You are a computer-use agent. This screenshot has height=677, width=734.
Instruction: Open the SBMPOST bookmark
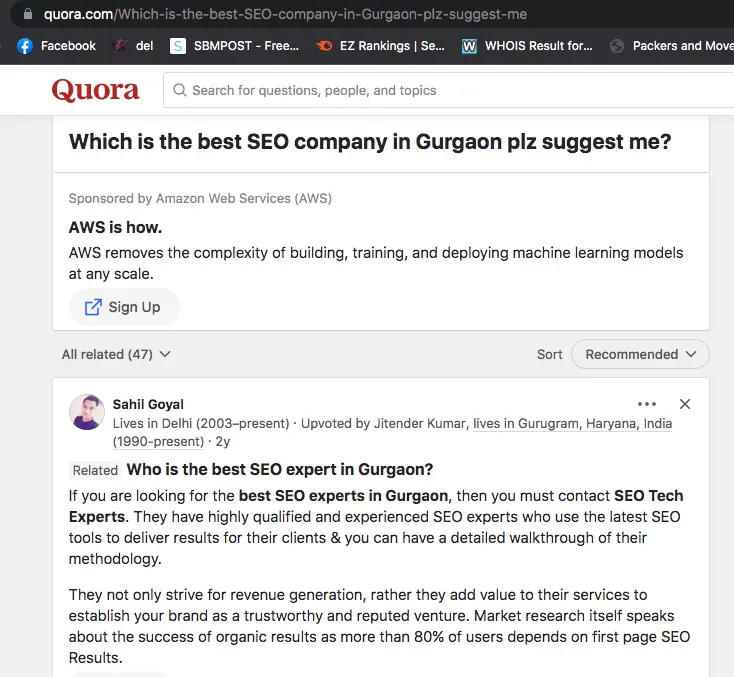pyautogui.click(x=235, y=46)
